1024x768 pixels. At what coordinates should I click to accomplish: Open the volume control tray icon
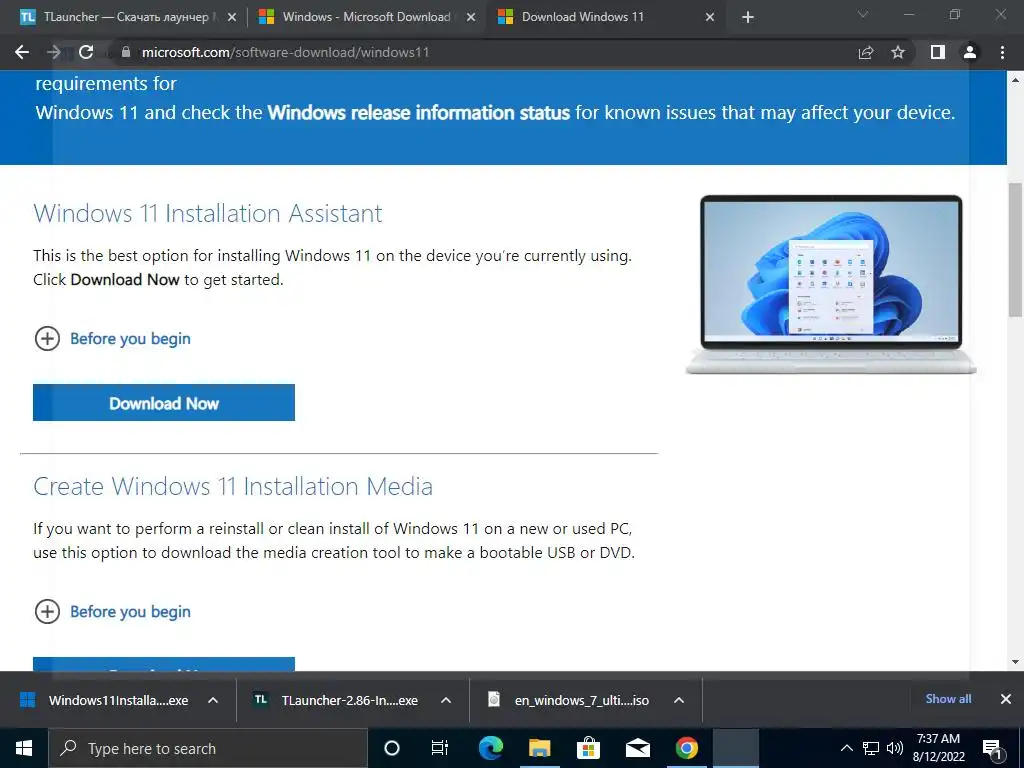pyautogui.click(x=895, y=748)
